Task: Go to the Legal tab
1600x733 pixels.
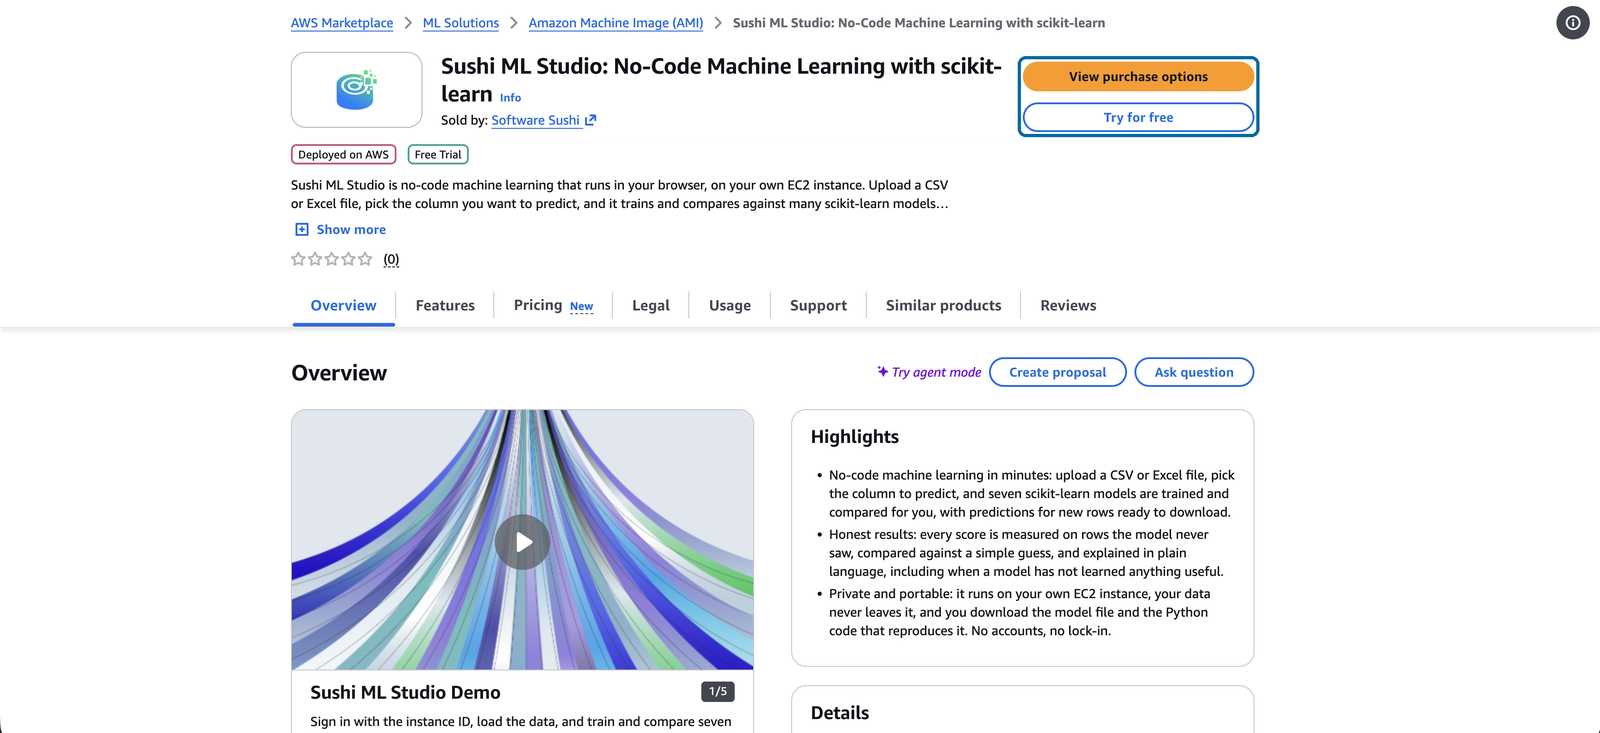Action: pos(651,305)
